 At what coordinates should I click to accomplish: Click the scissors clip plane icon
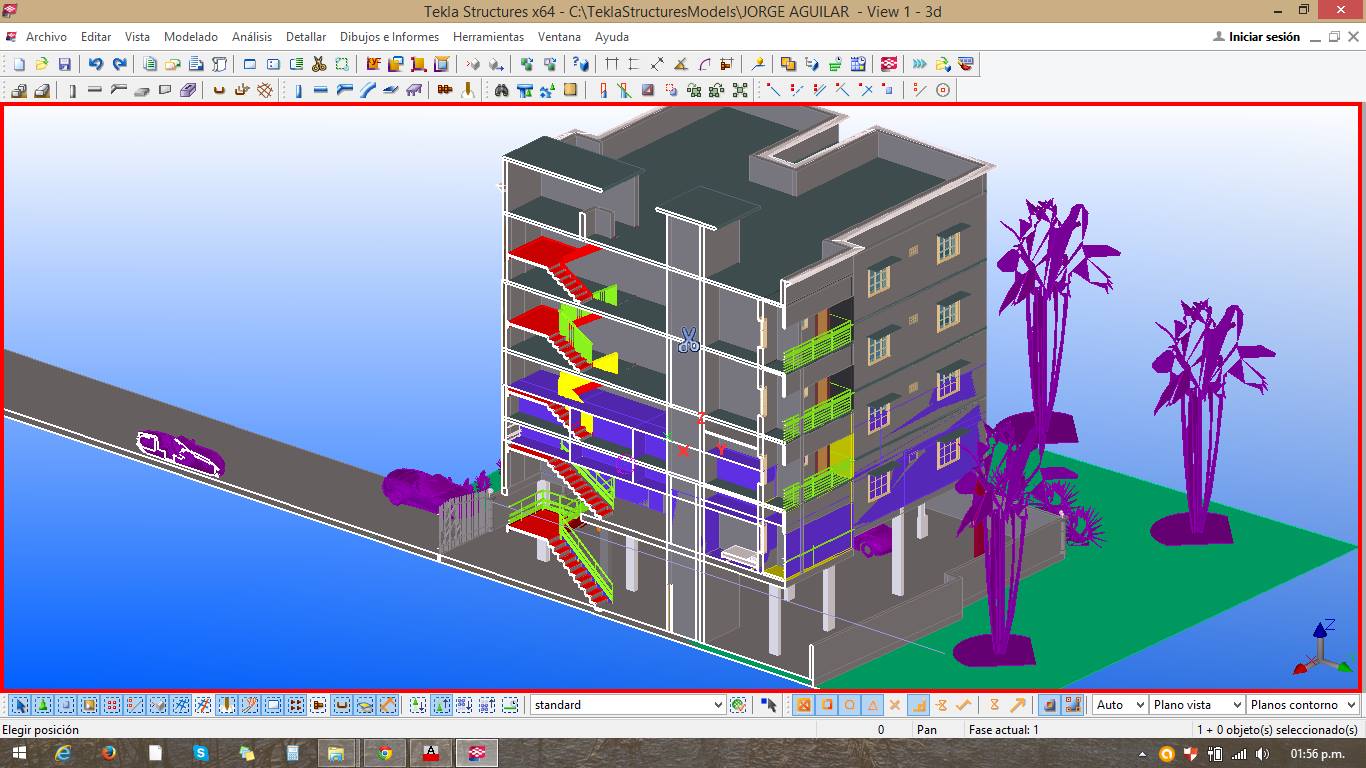coord(319,64)
